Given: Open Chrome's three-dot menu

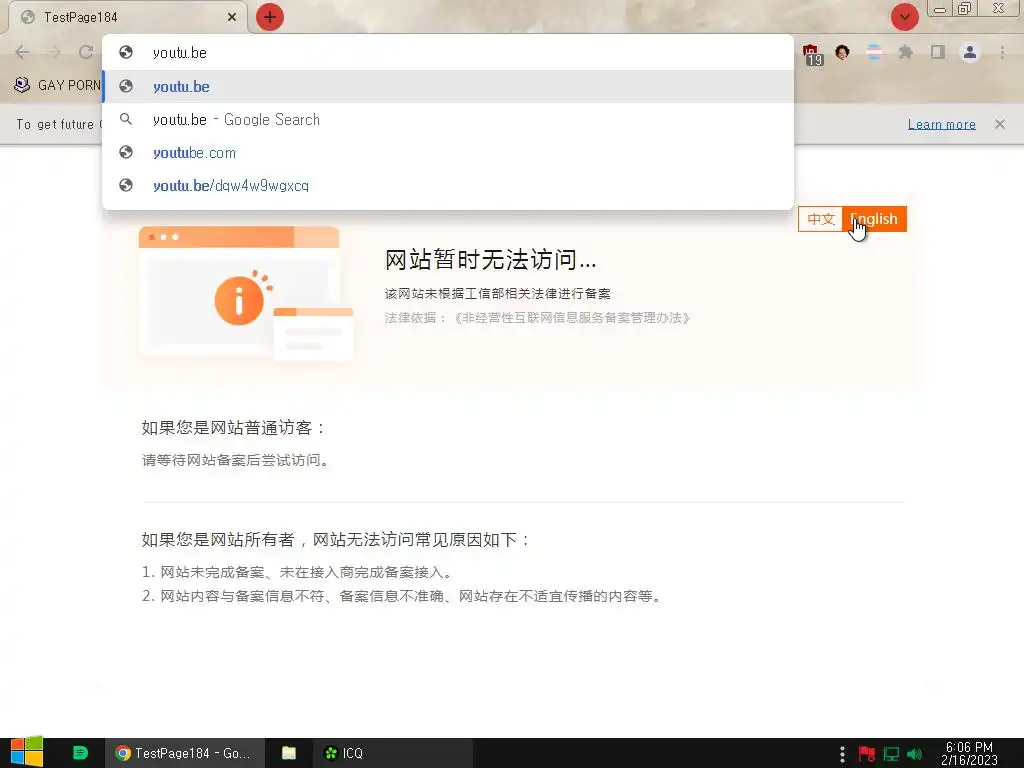Looking at the screenshot, I should [x=1002, y=52].
